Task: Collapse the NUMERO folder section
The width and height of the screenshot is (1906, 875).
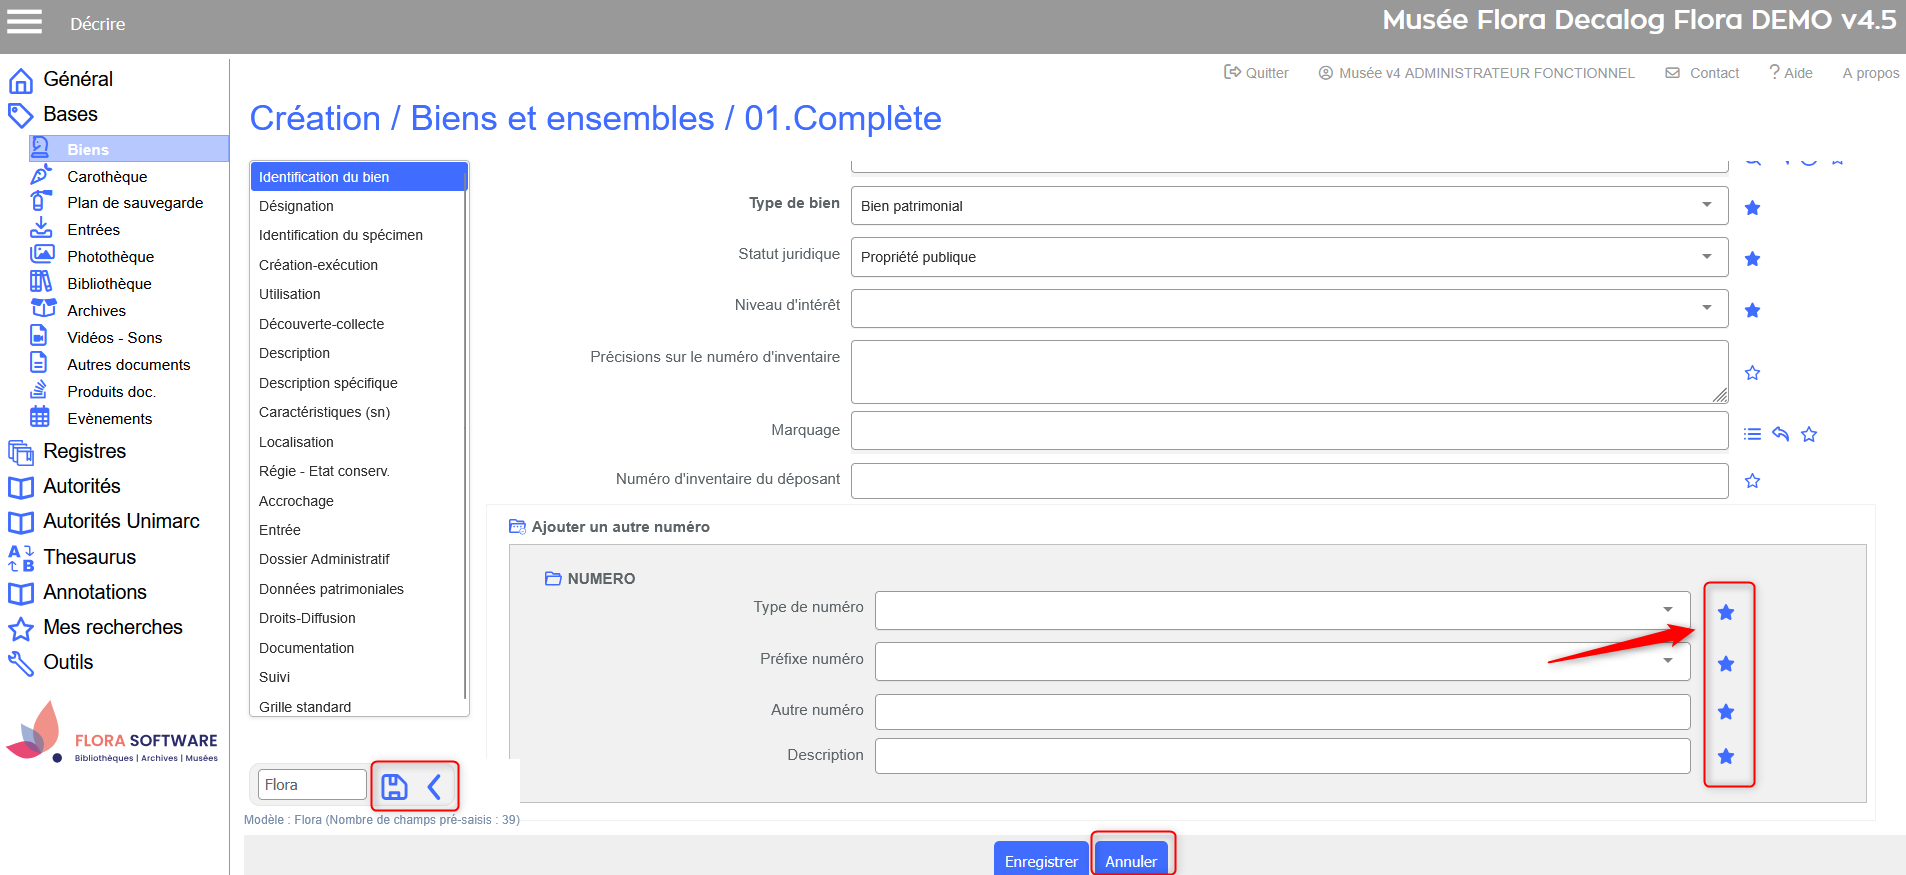Action: point(553,578)
